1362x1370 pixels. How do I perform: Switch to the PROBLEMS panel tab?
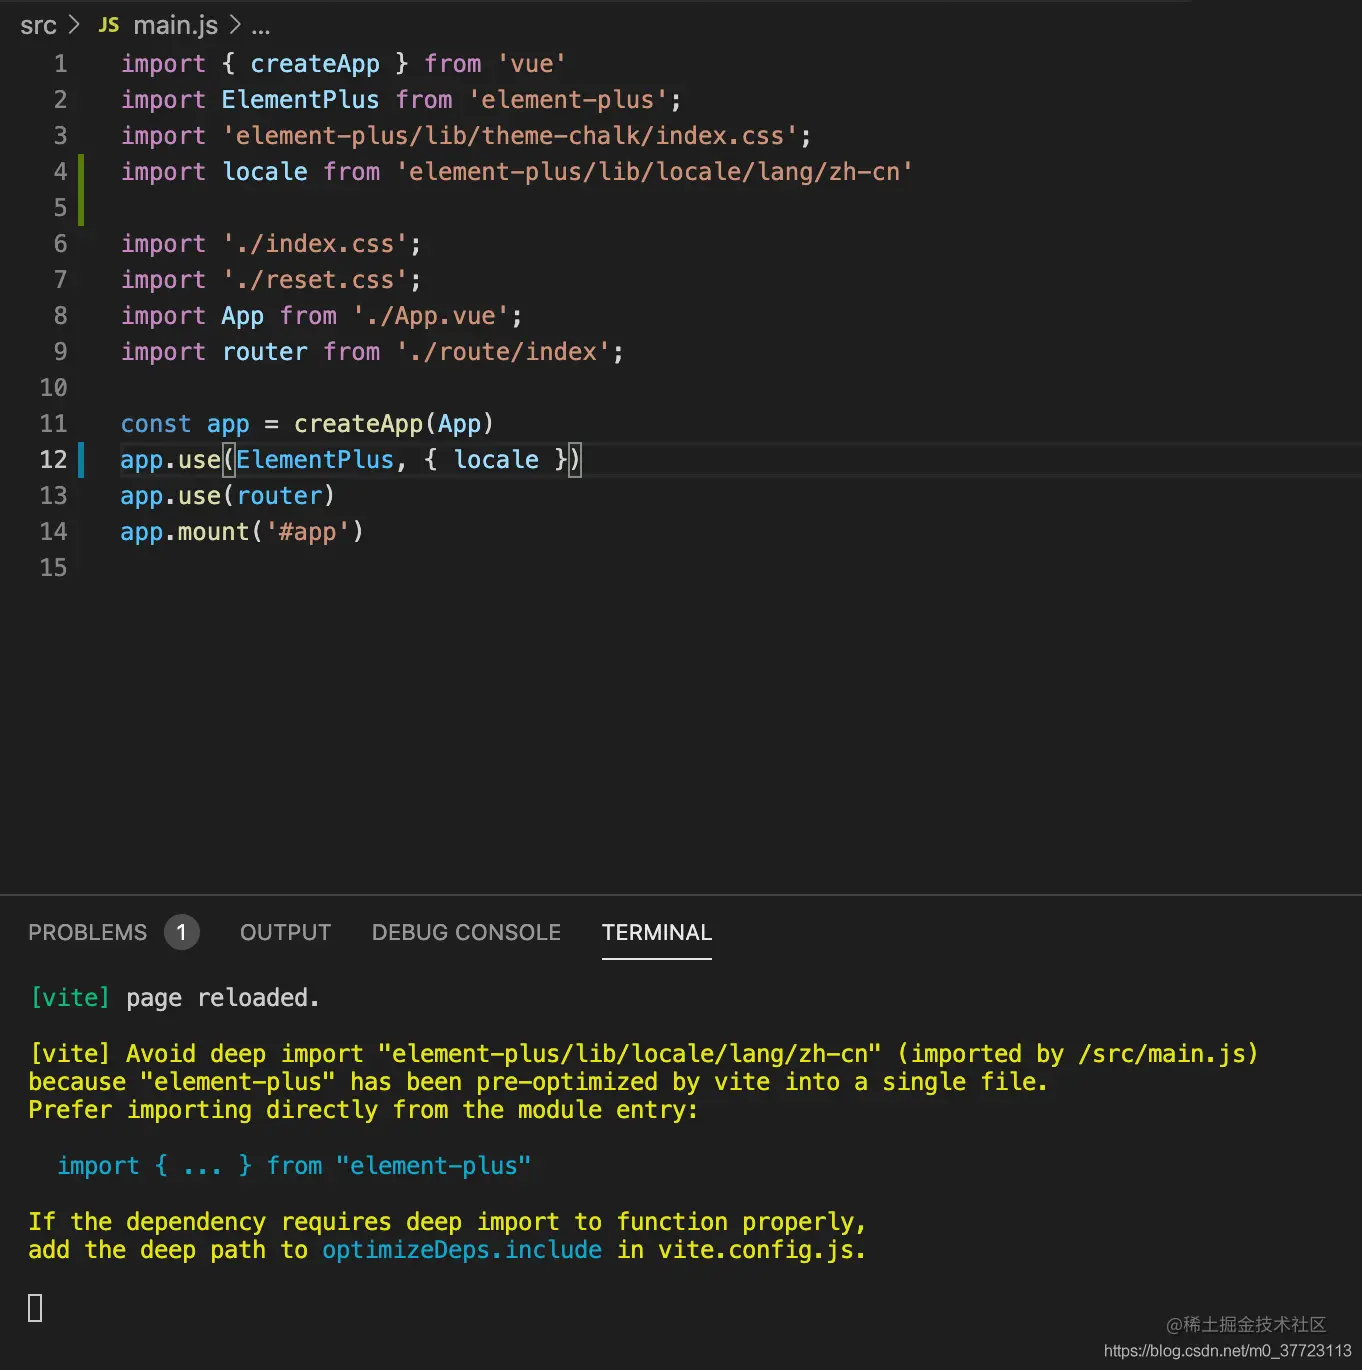87,932
